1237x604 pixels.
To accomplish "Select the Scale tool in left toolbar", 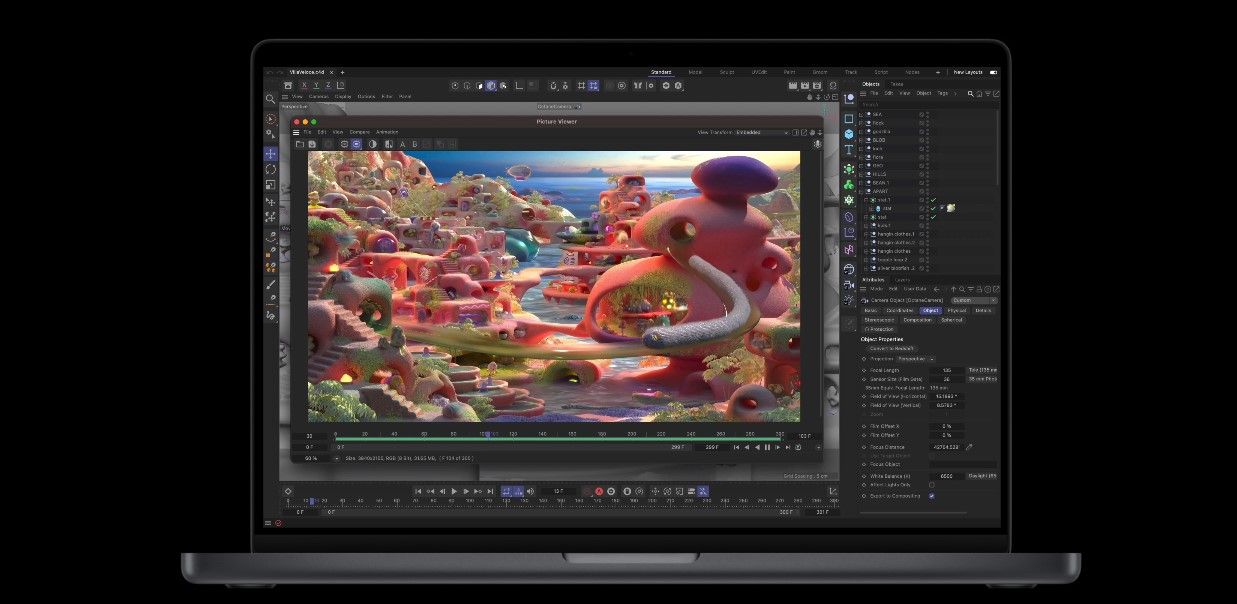I will coord(271,185).
